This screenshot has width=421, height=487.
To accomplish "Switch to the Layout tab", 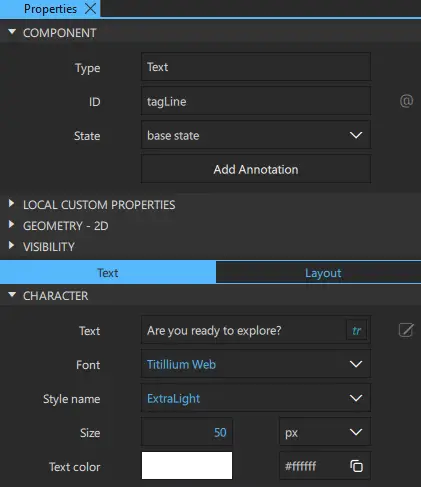I will click(319, 273).
